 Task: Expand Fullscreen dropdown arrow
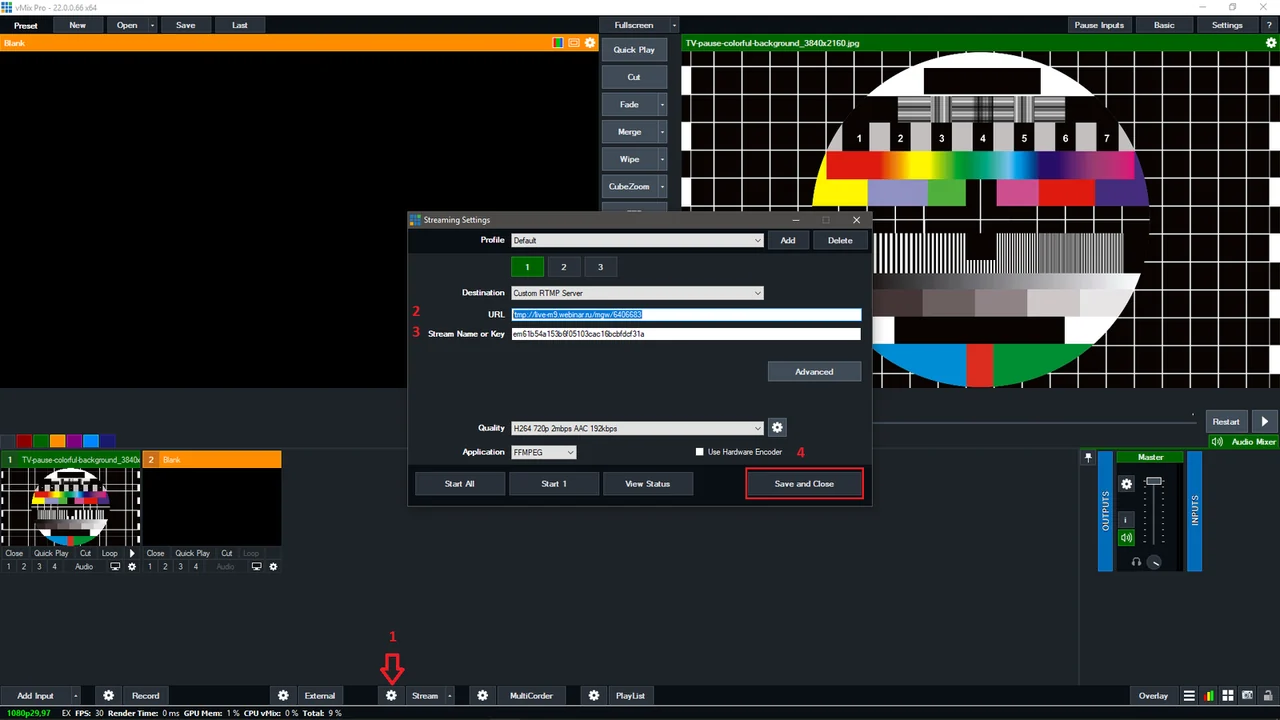click(674, 25)
